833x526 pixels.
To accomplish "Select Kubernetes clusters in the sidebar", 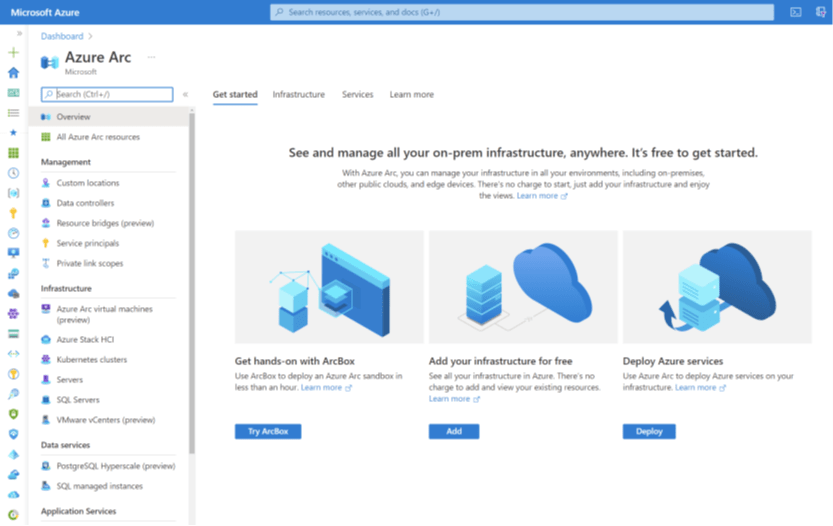I will [x=91, y=359].
